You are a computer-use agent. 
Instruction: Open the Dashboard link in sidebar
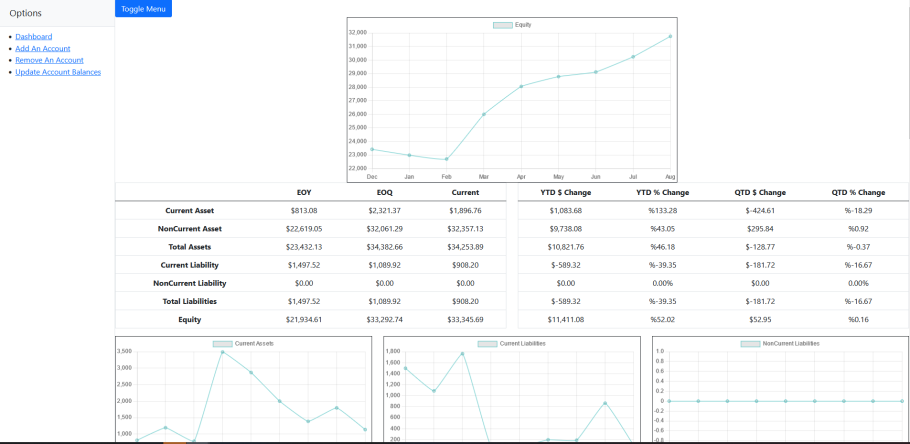[x=33, y=37]
